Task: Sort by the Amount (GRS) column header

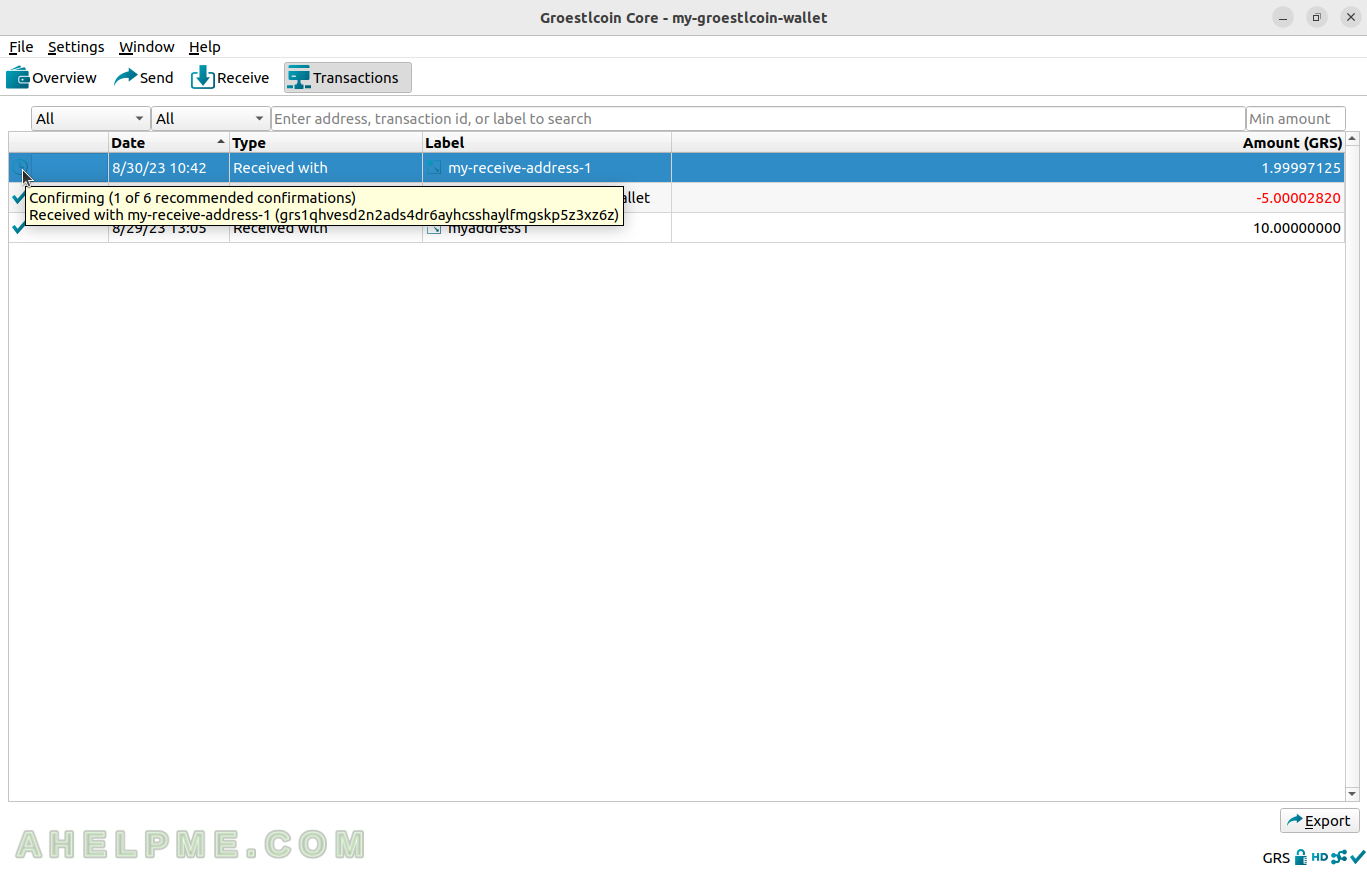Action: 1008,143
